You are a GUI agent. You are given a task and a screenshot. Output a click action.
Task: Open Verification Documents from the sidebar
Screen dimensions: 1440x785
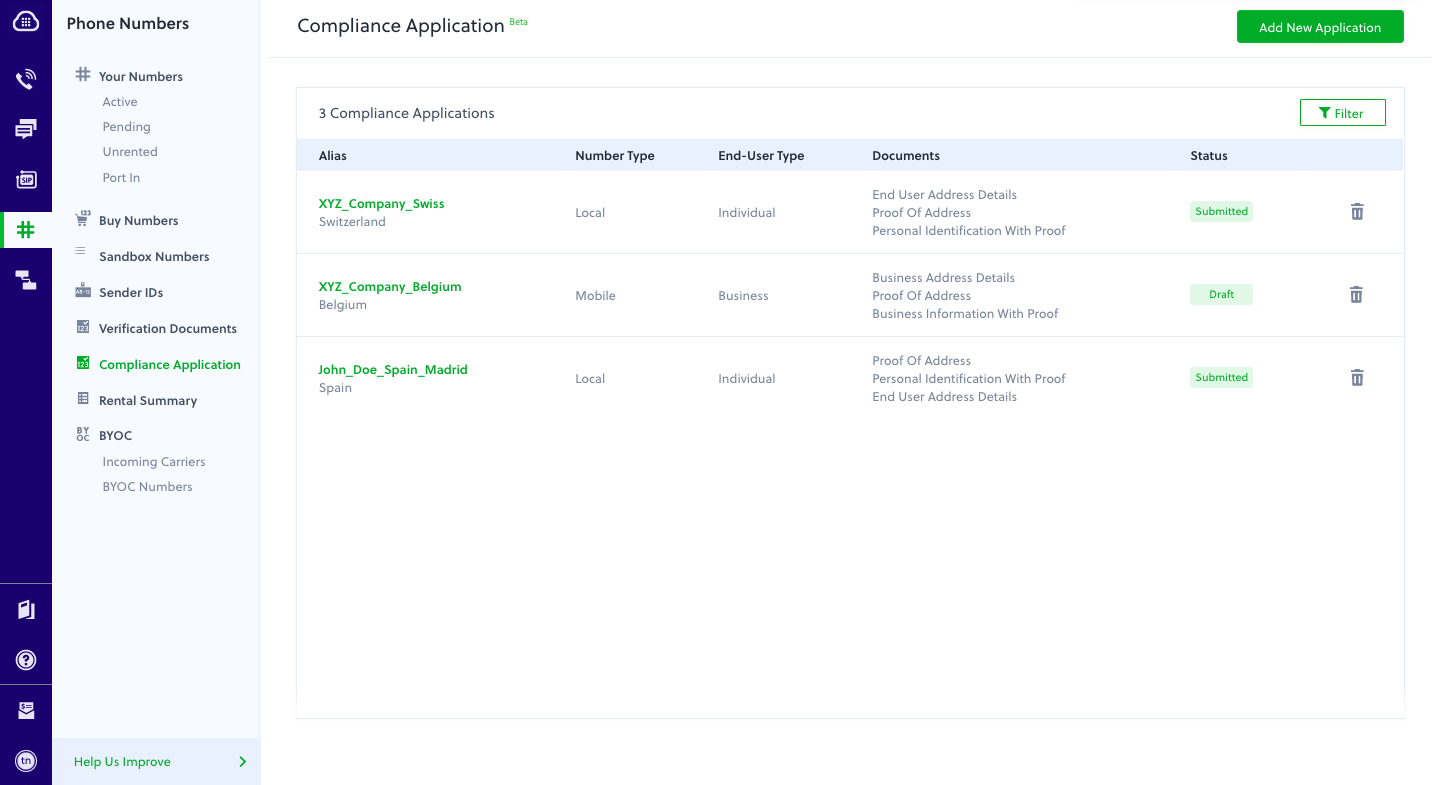(x=167, y=328)
